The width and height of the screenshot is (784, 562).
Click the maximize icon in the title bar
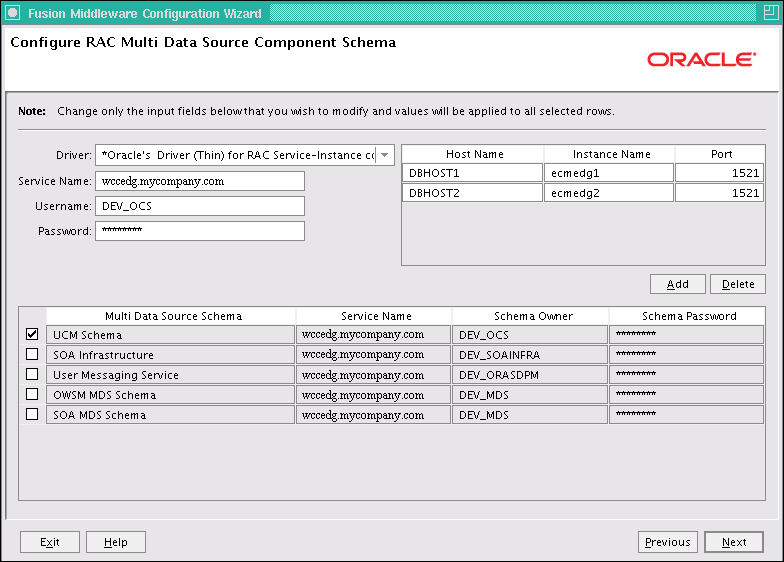click(770, 13)
